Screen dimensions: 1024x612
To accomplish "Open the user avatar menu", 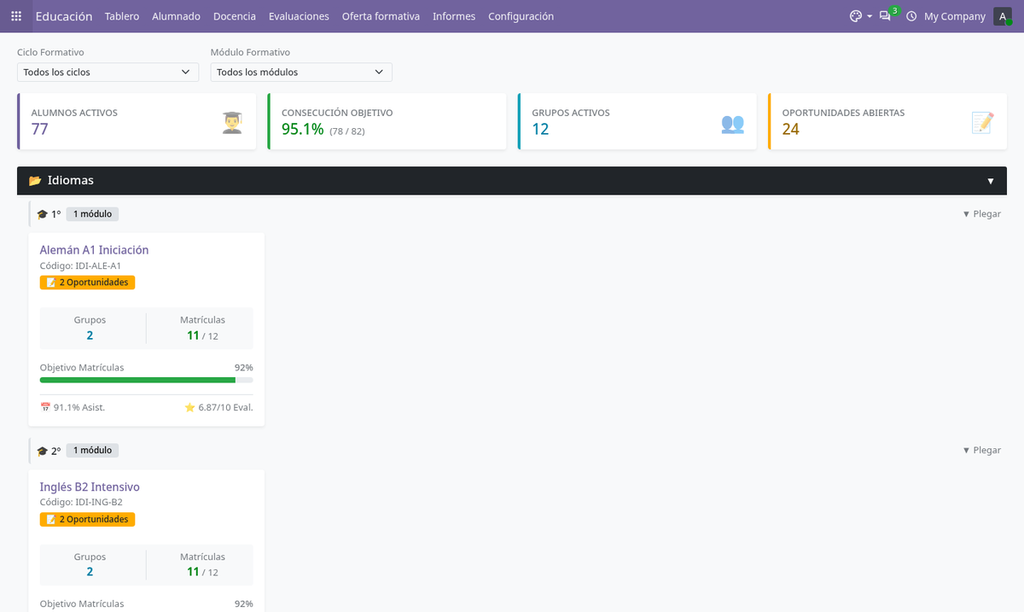I will tap(1002, 16).
